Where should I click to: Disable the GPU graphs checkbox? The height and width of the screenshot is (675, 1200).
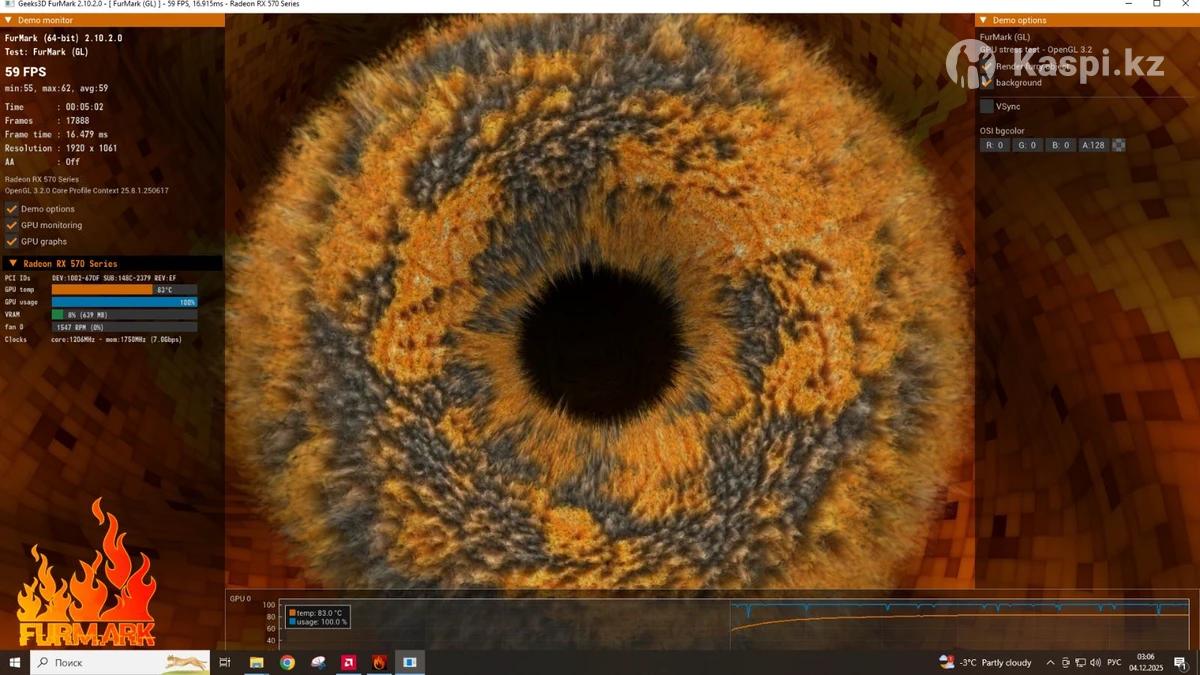click(12, 241)
